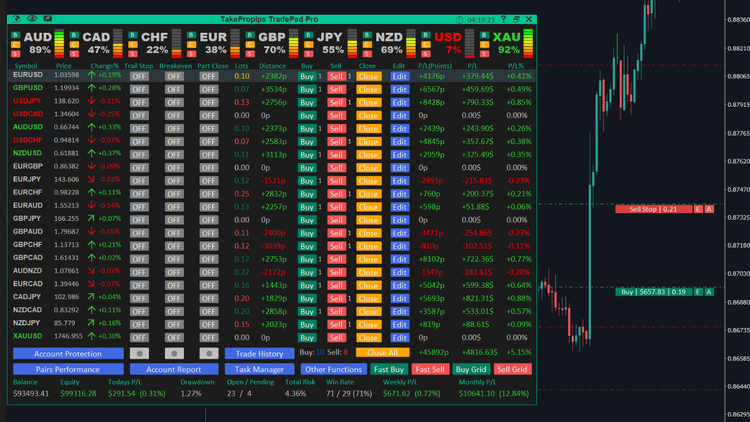This screenshot has width=750, height=422.
Task: Click the E icon on Sell Stop label
Action: pos(698,208)
